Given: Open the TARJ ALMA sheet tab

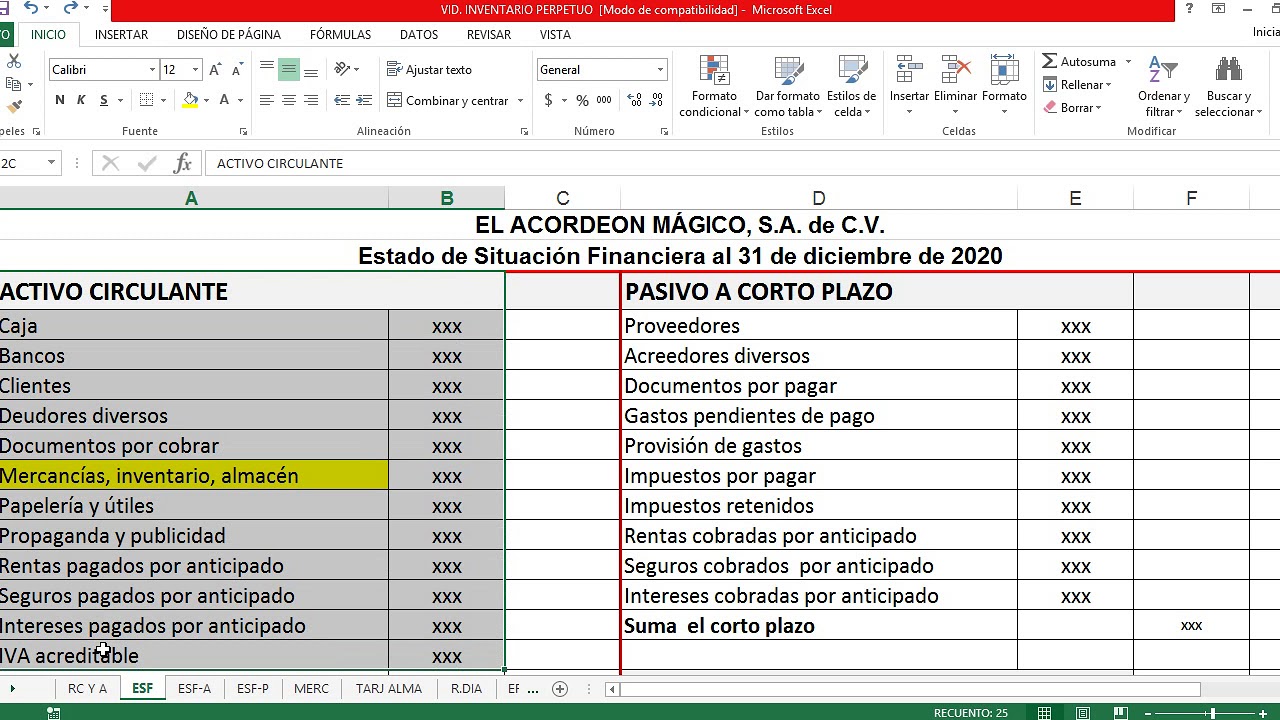Looking at the screenshot, I should [389, 689].
